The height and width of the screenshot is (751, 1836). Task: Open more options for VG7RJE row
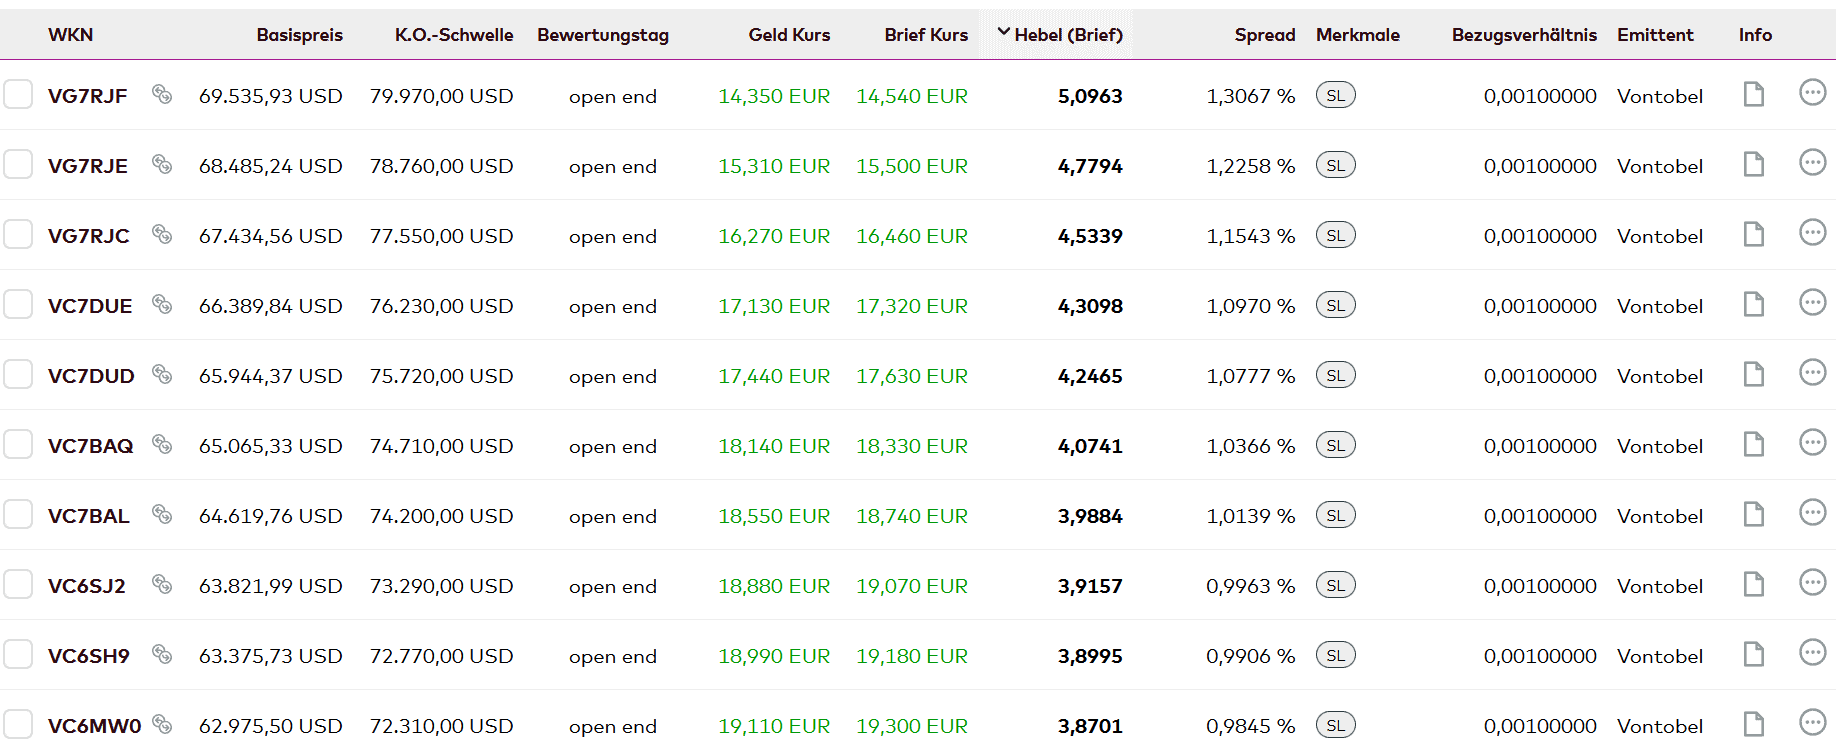coord(1812,162)
